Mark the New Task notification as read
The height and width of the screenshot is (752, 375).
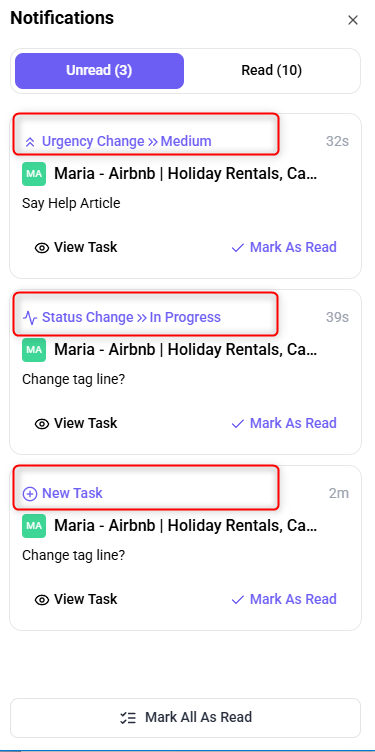point(284,599)
